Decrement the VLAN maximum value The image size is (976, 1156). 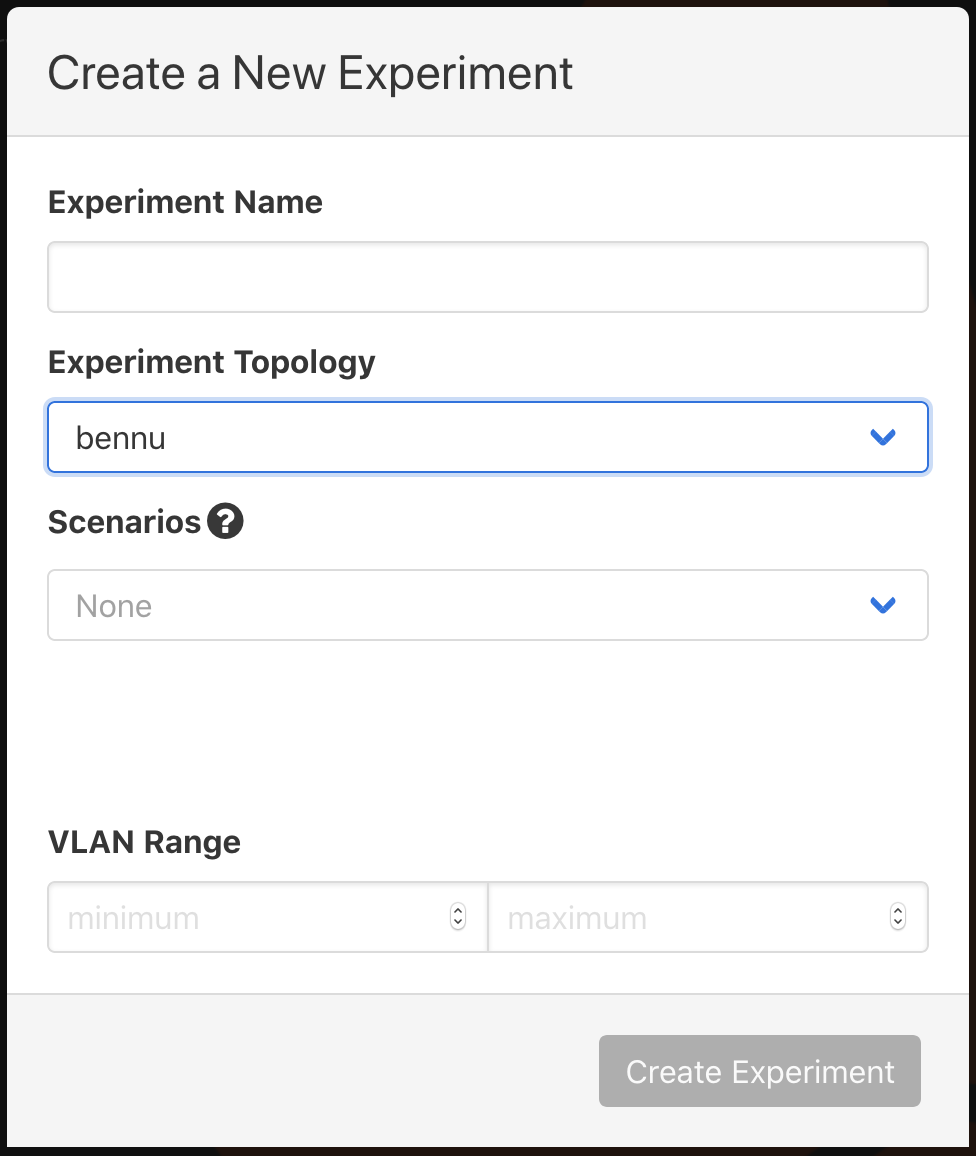[x=897, y=923]
